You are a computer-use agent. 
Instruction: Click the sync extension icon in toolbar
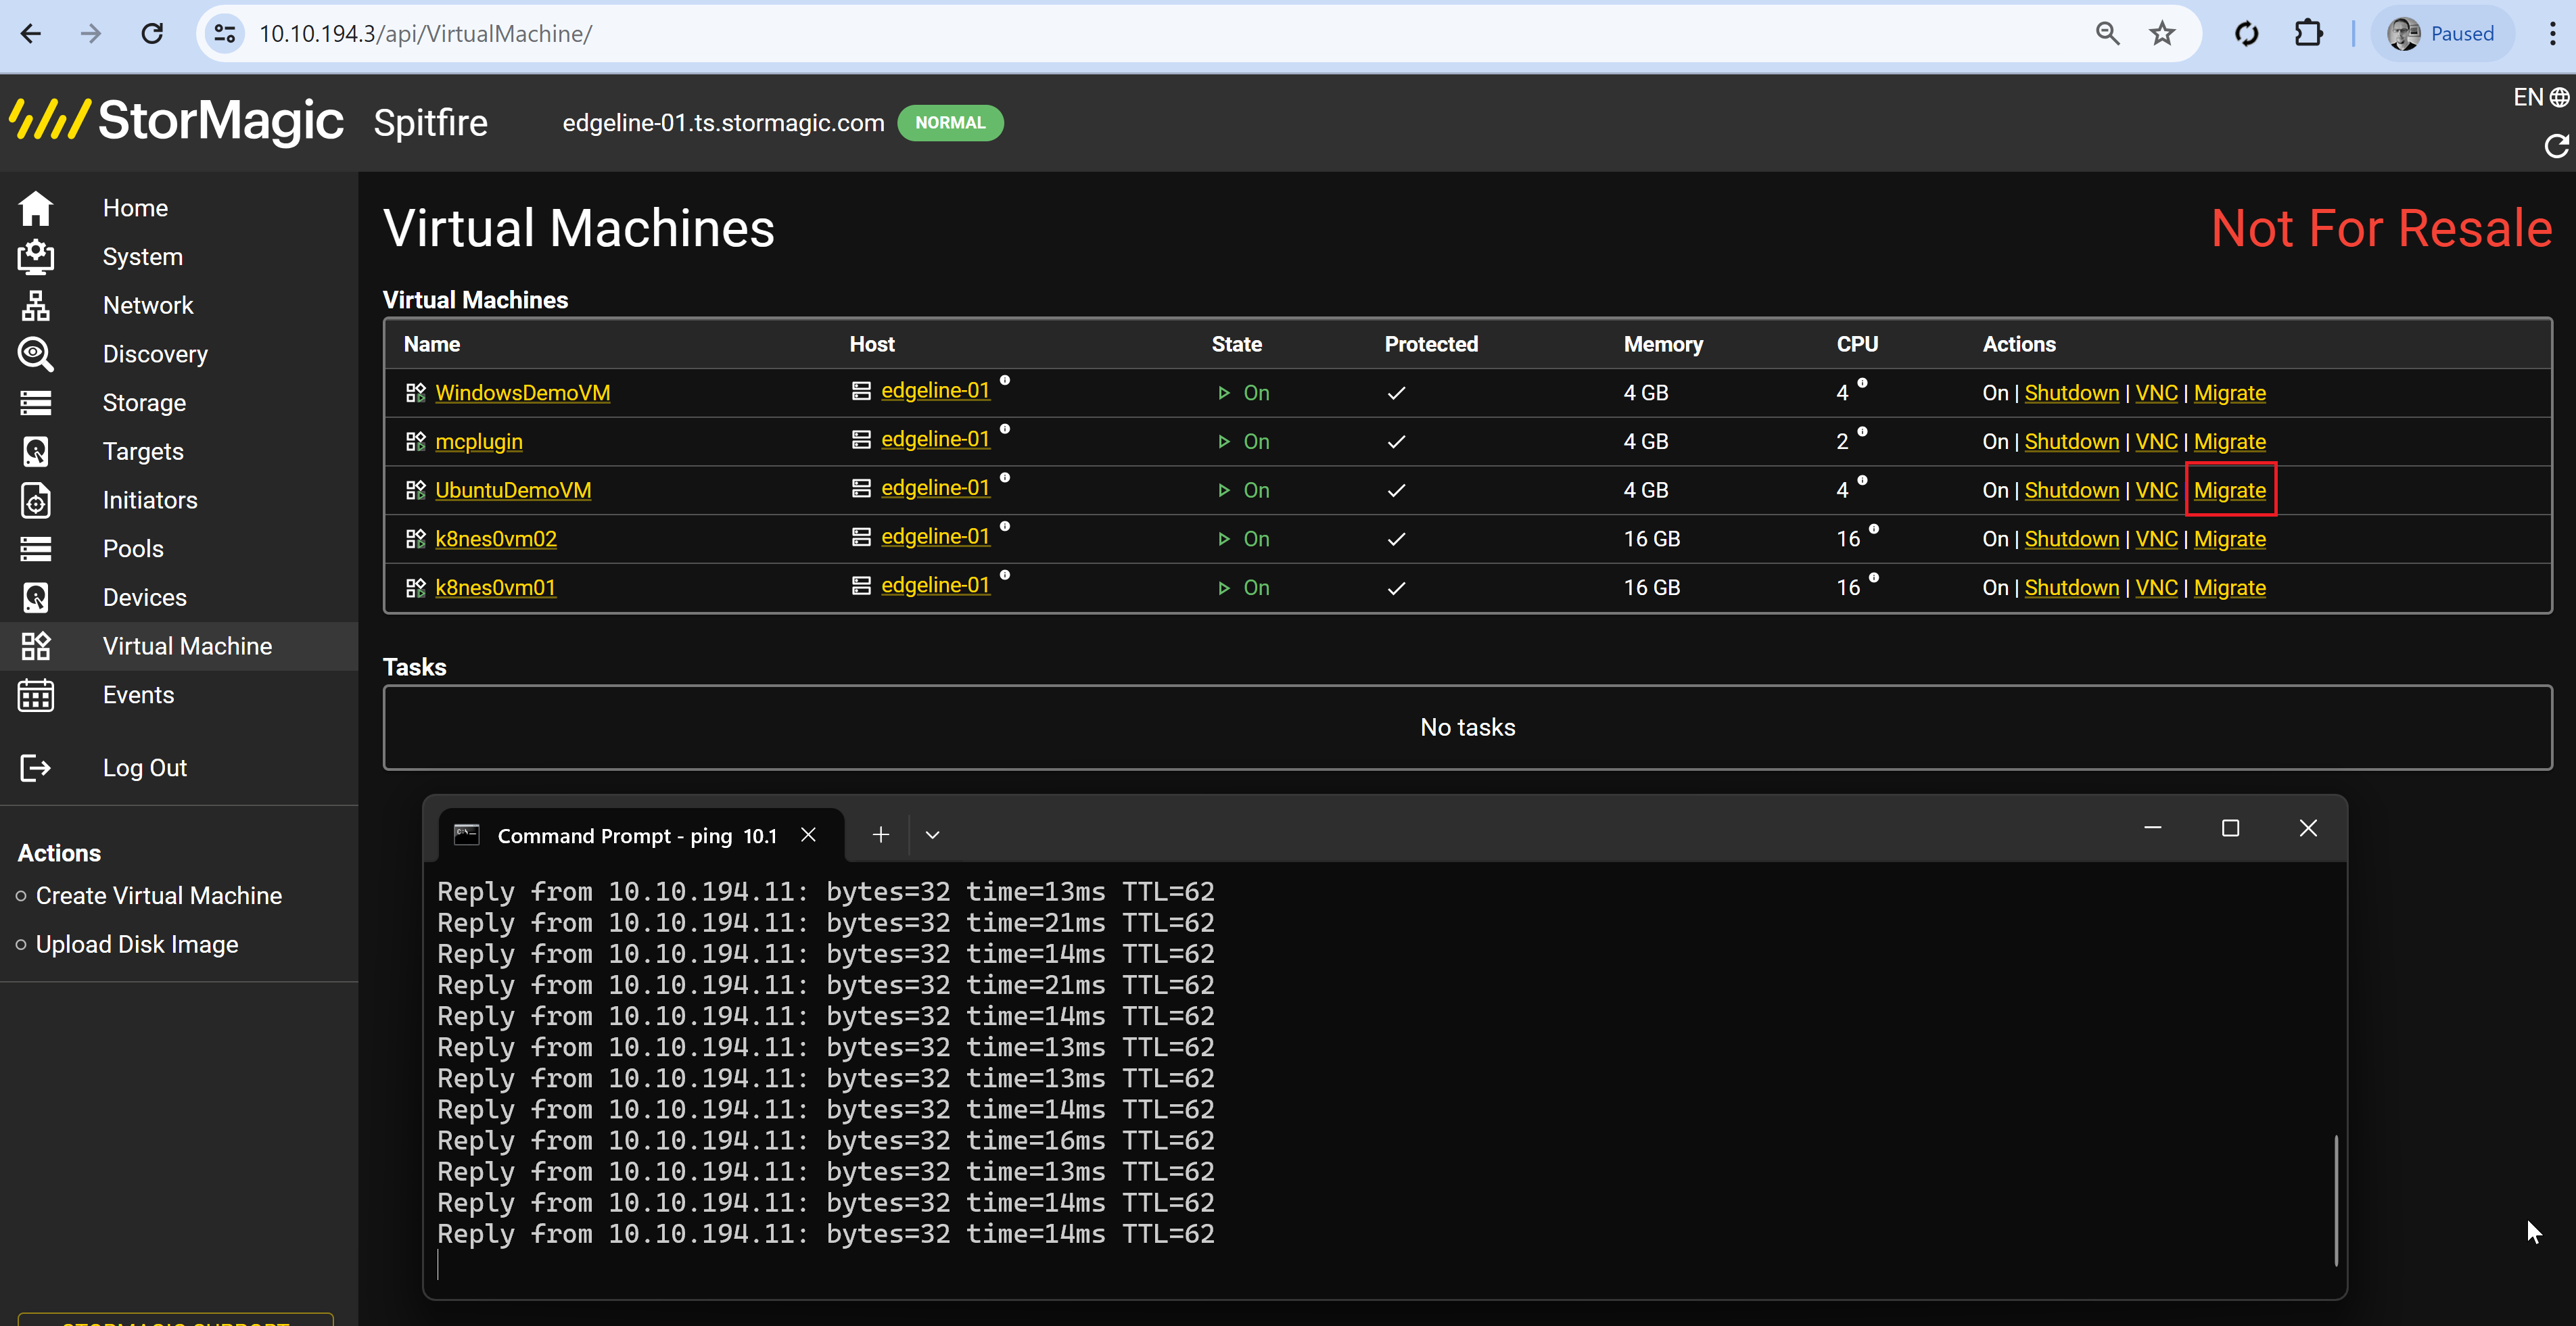tap(2246, 34)
